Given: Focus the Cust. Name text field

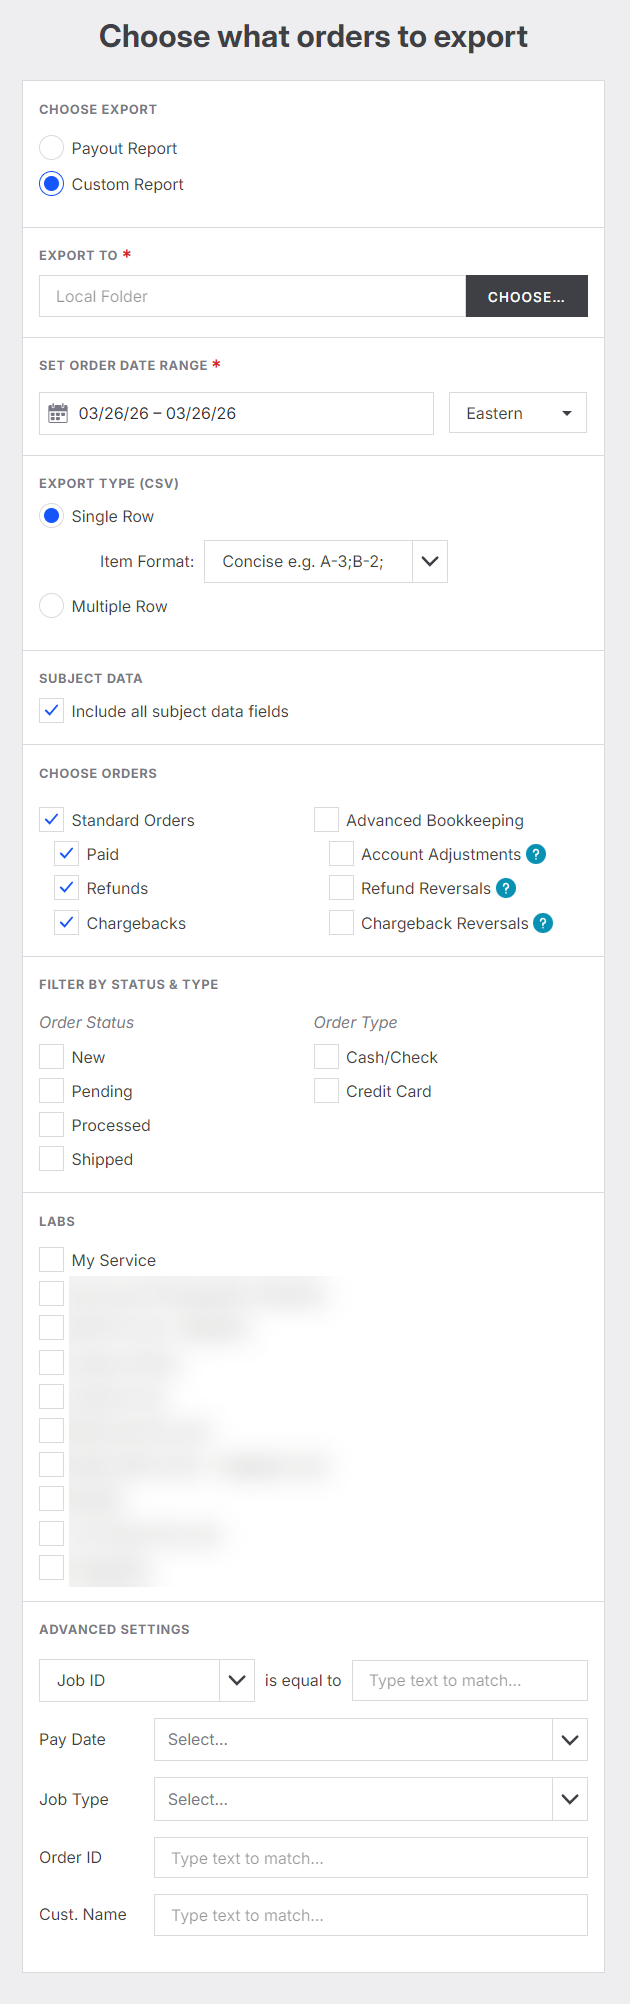Looking at the screenshot, I should pyautogui.click(x=370, y=1915).
